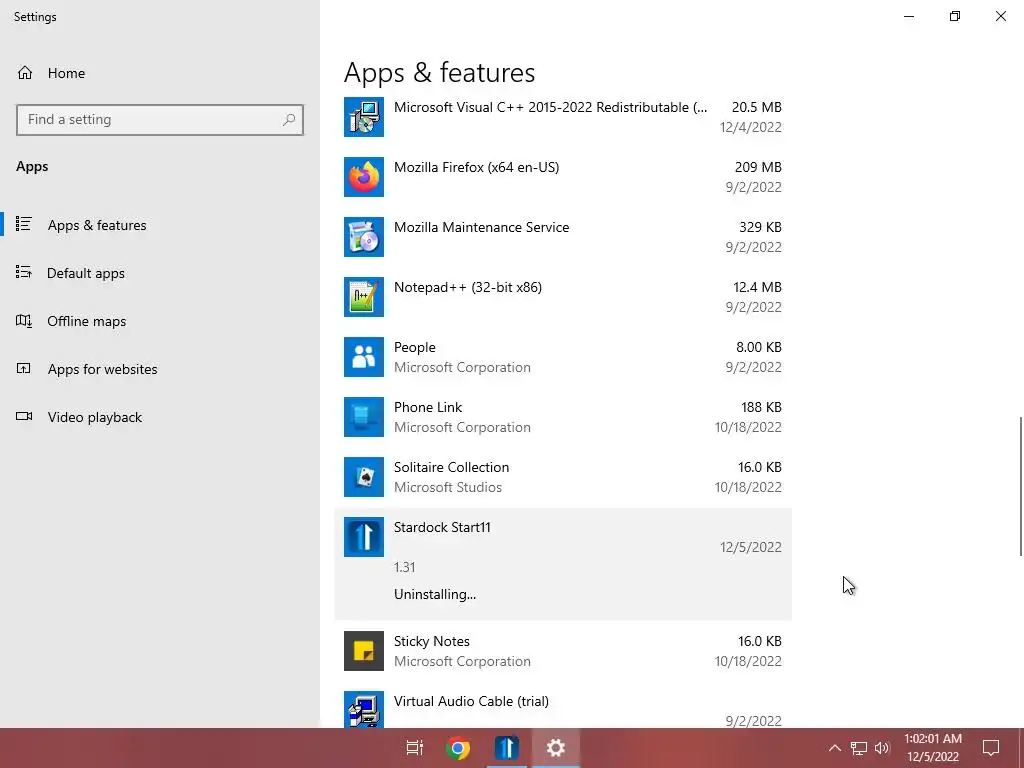Click the volume speaker tray icon
Image resolution: width=1024 pixels, height=768 pixels.
882,748
